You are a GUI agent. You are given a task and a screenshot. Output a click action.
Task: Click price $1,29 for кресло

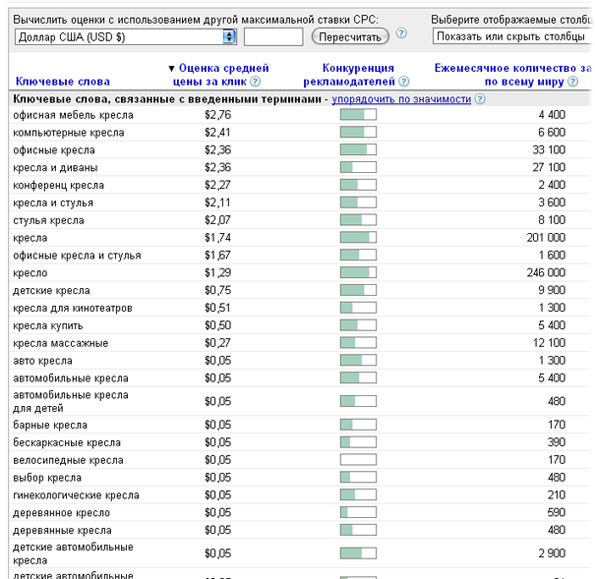218,273
